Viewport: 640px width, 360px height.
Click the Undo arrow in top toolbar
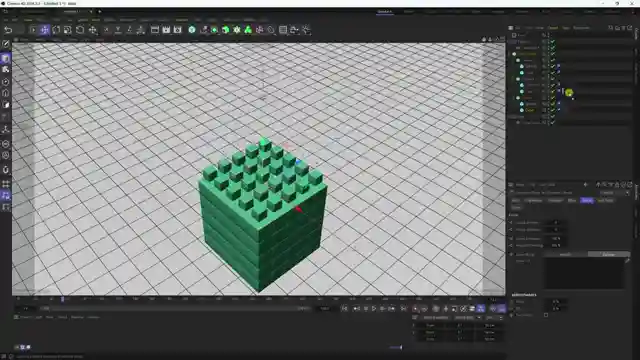click(x=8, y=30)
